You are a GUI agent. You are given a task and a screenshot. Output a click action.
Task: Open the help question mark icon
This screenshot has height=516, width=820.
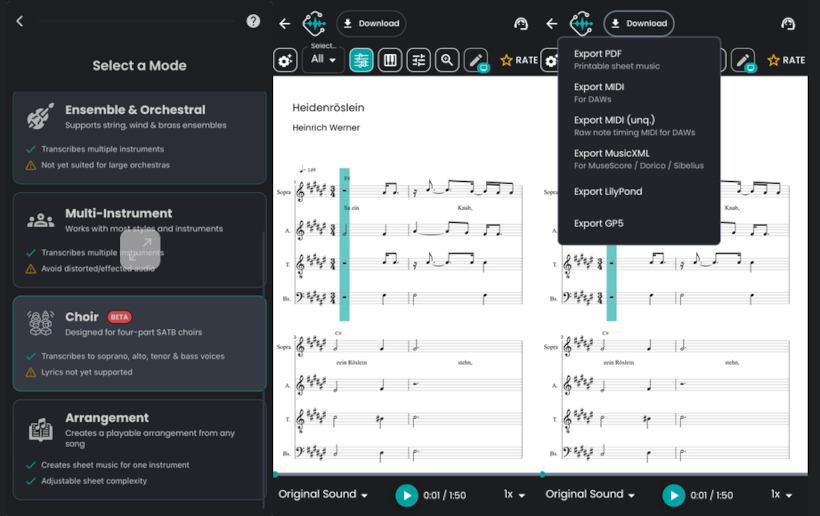pyautogui.click(x=253, y=21)
